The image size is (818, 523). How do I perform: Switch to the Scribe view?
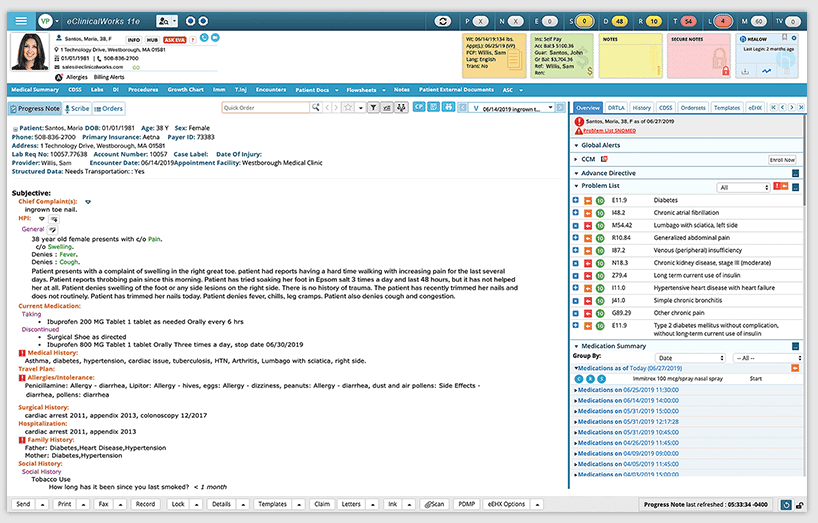point(77,108)
